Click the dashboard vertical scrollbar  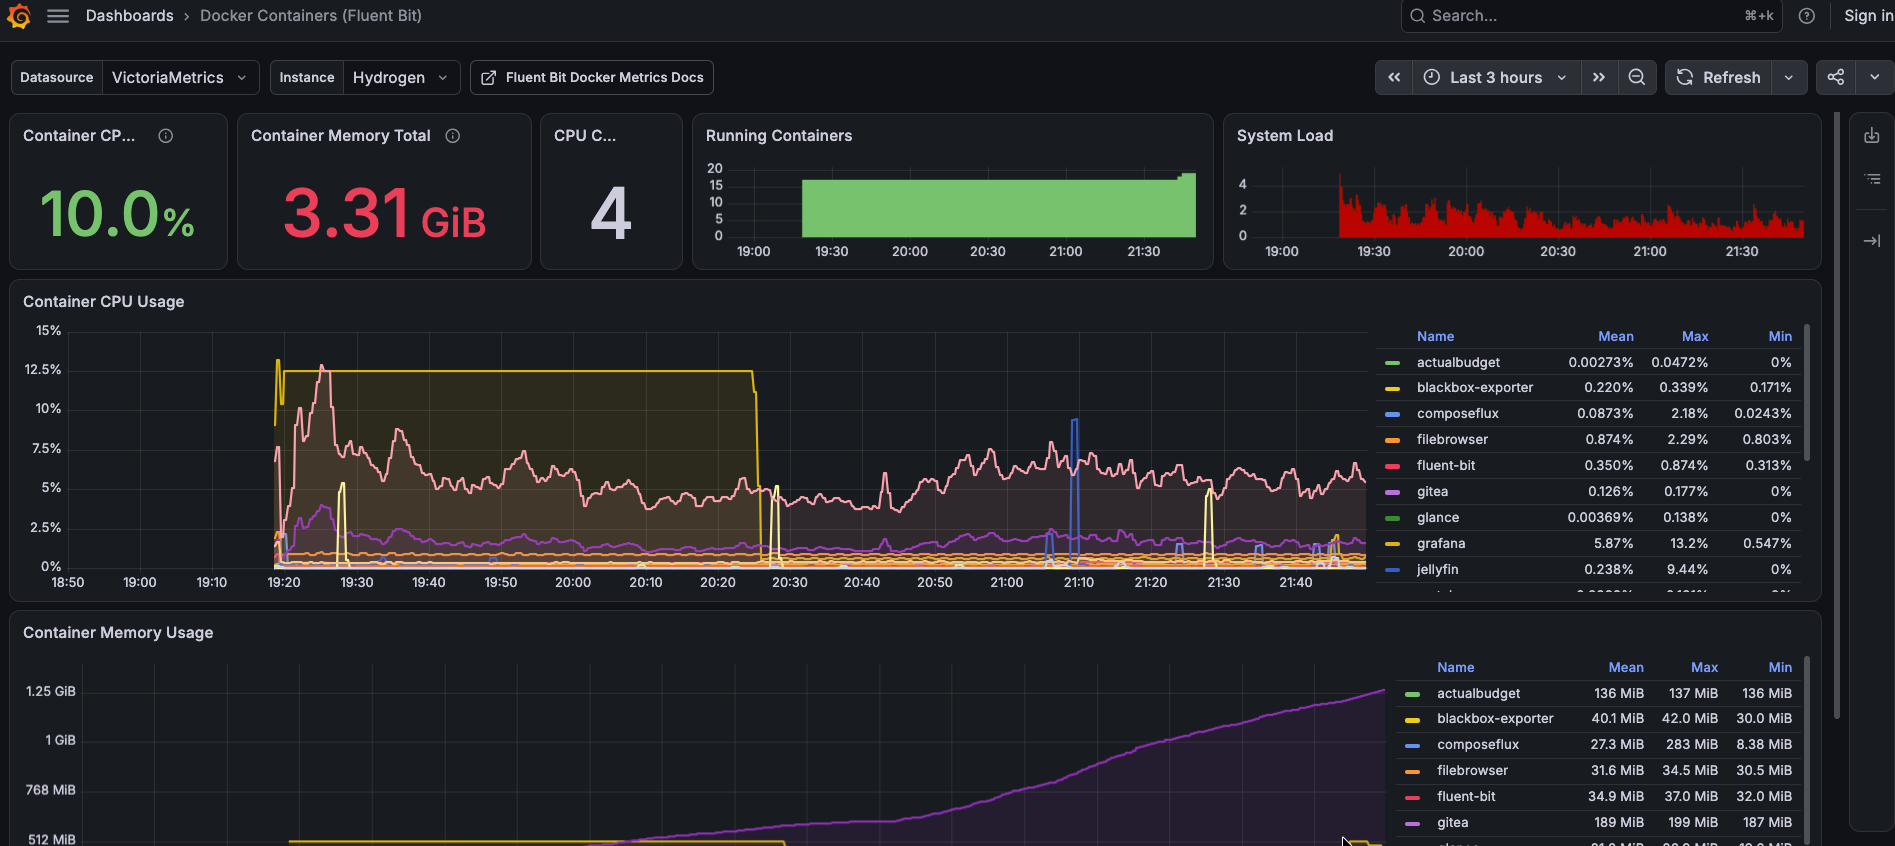point(1837,415)
